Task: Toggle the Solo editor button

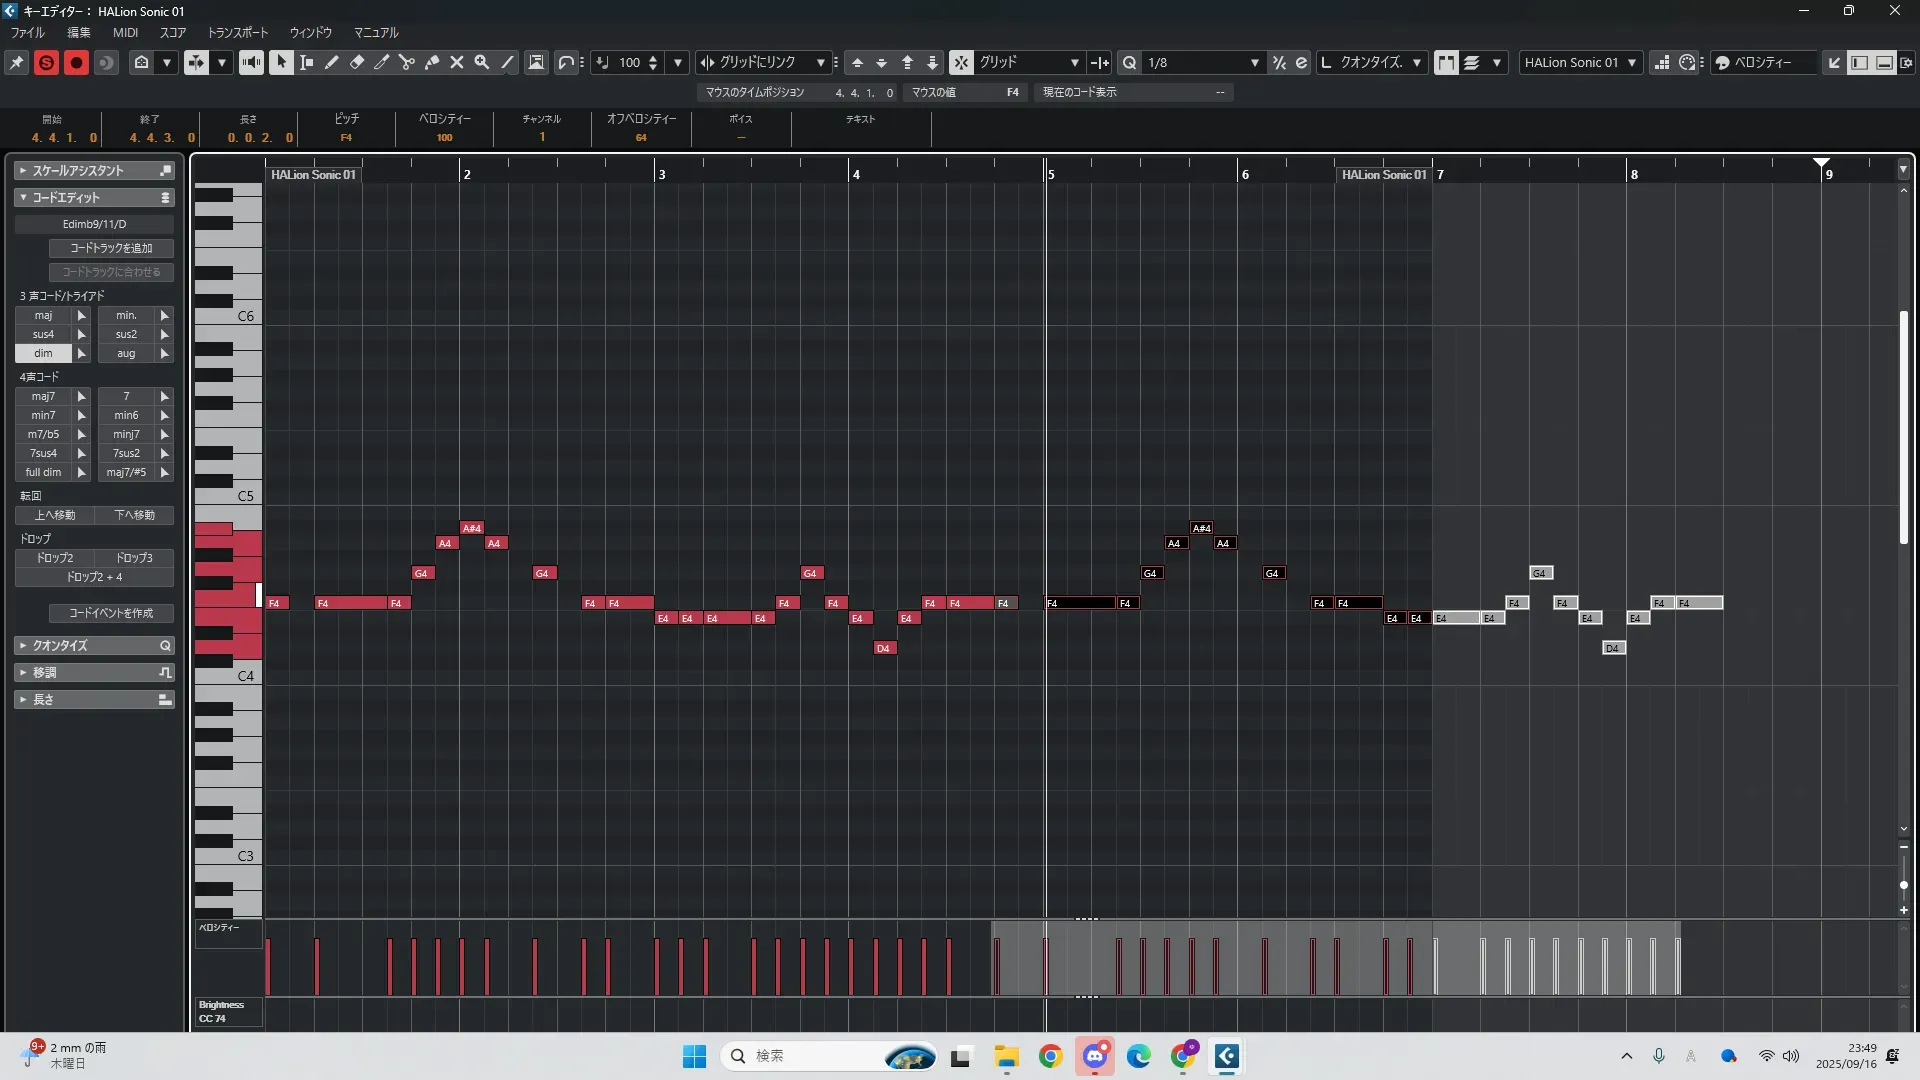Action: tap(46, 62)
